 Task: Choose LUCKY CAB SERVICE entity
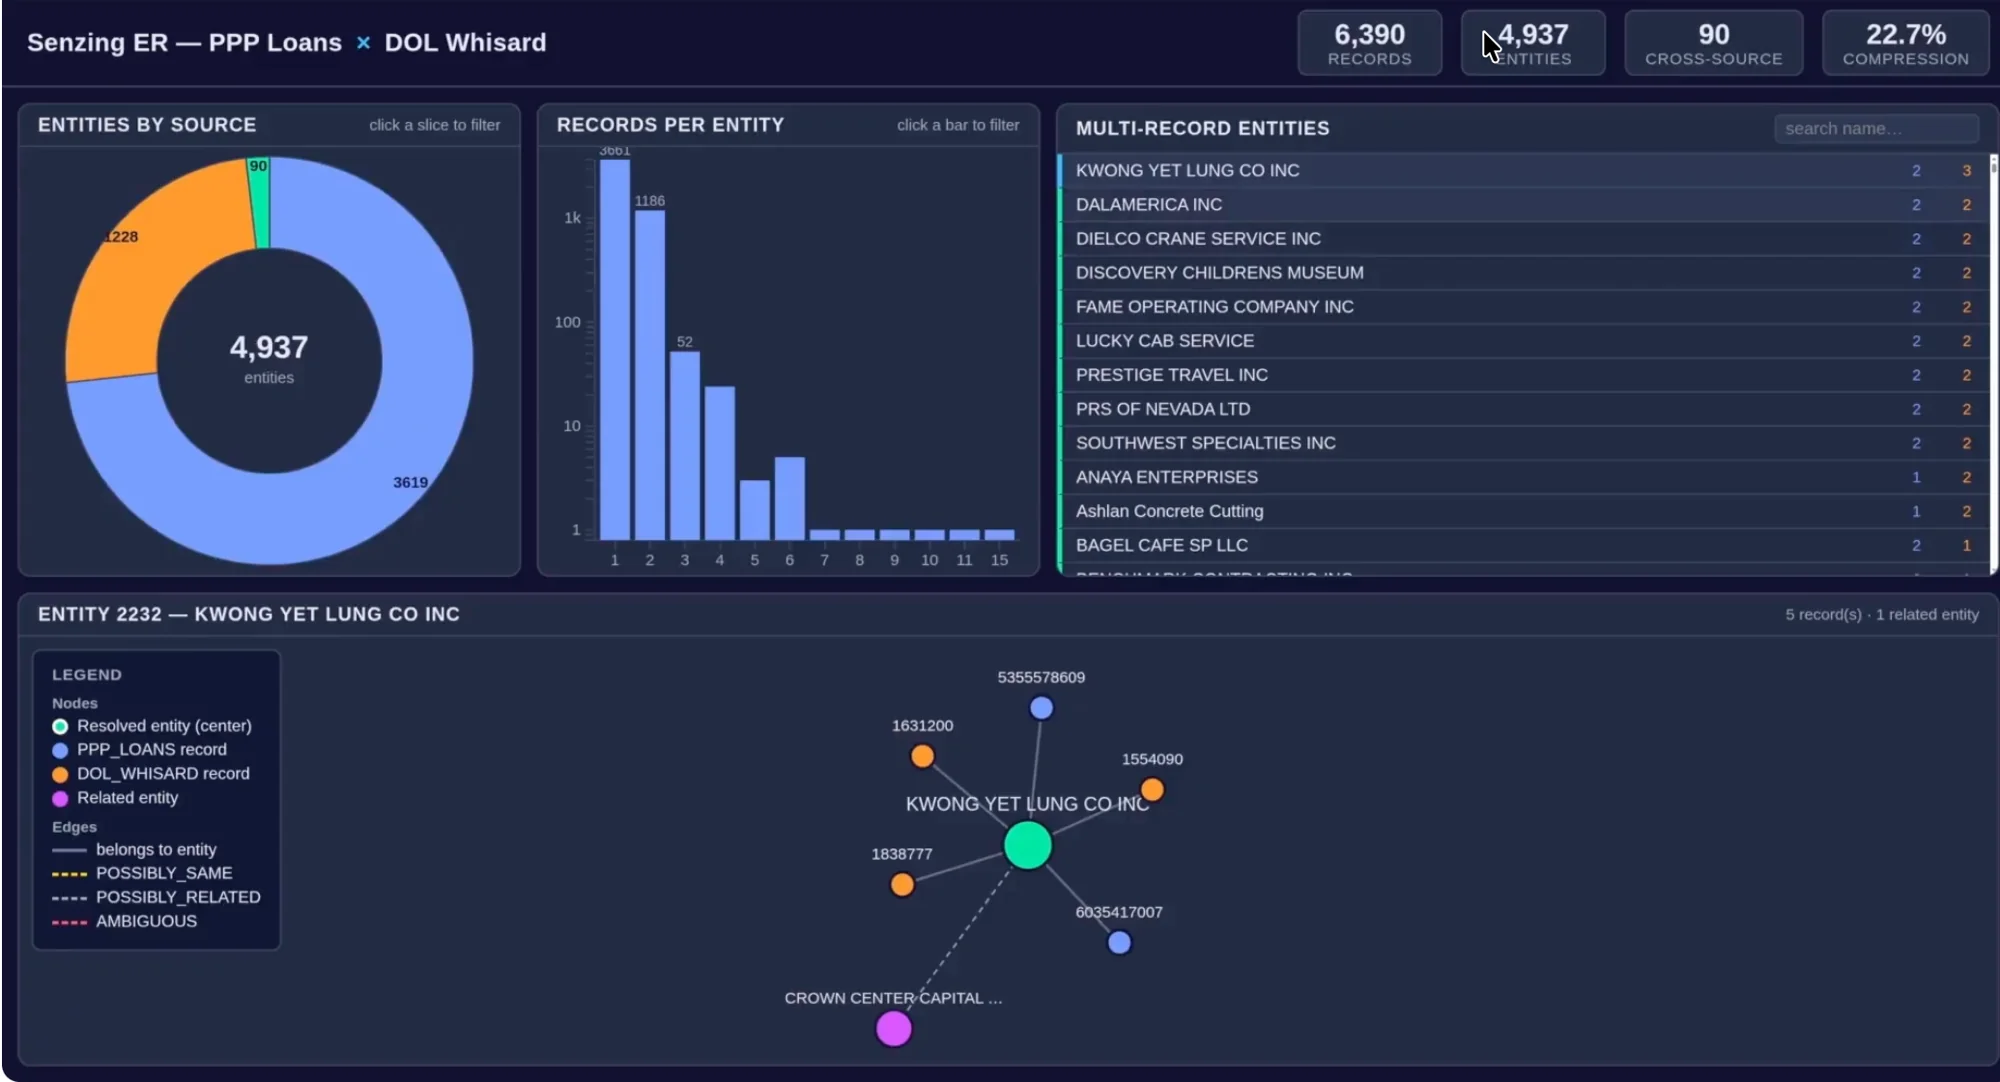[1524, 341]
